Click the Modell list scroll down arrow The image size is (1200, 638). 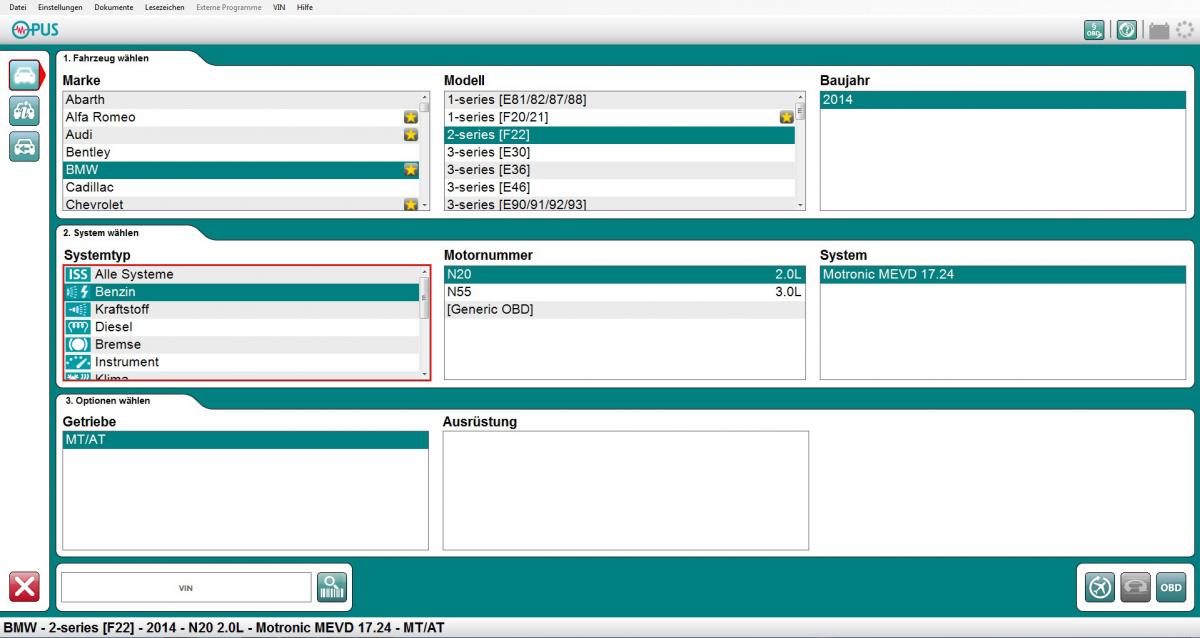pyautogui.click(x=800, y=205)
